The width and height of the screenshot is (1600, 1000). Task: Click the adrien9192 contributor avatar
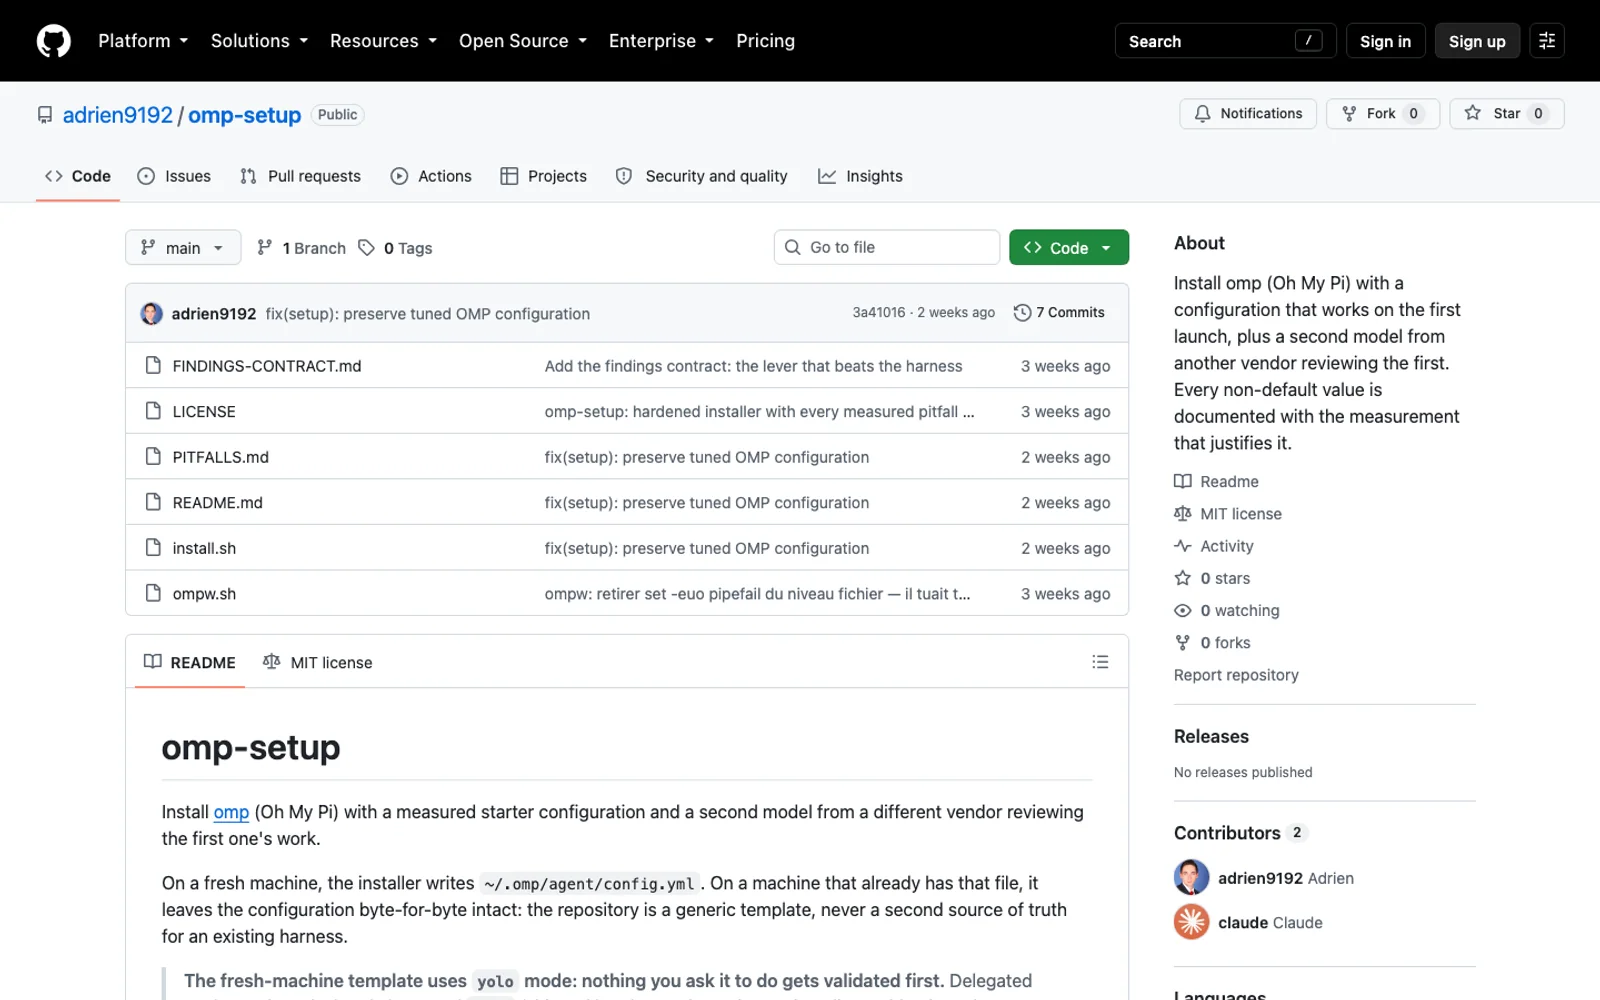click(1191, 878)
